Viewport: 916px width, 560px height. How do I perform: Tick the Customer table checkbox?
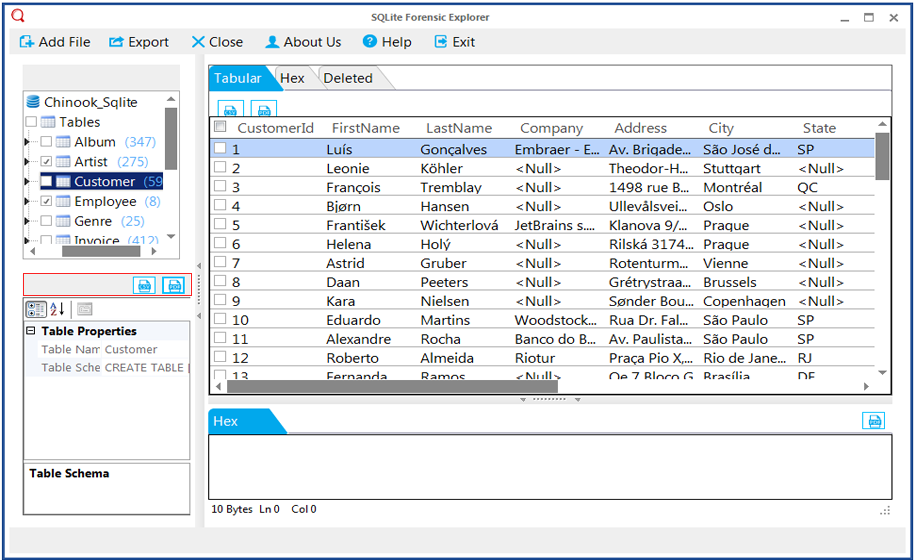click(x=46, y=182)
